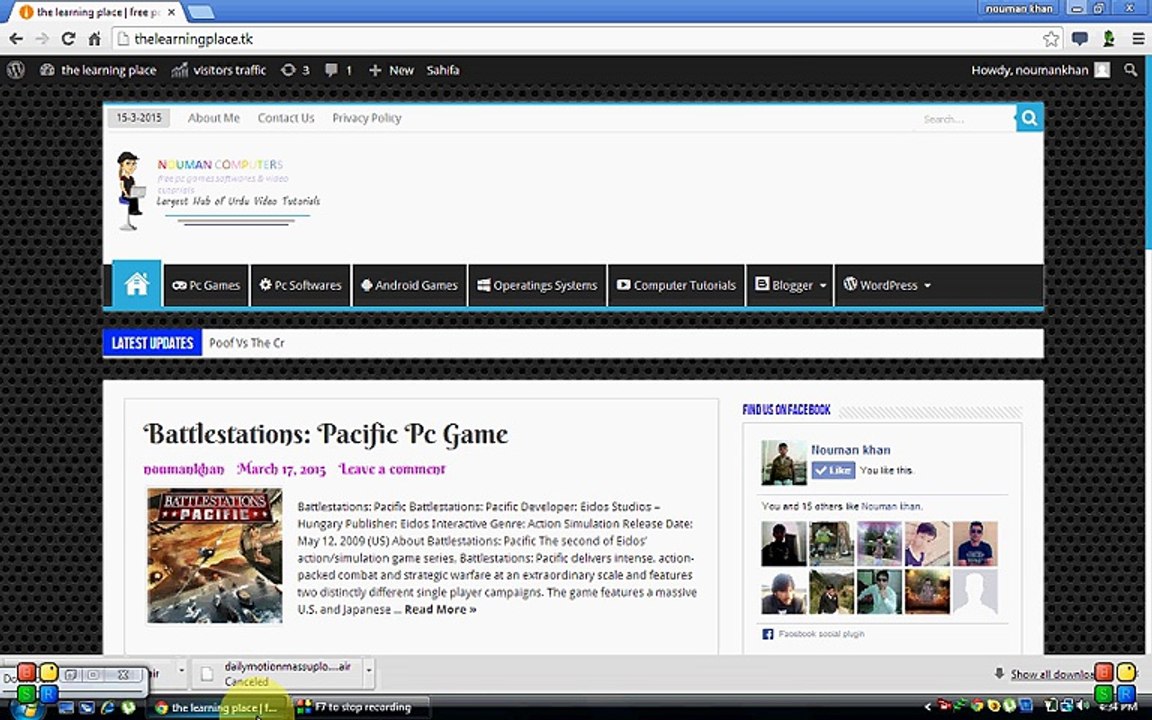The image size is (1152, 720).
Task: Open the Privacy Policy link
Action: point(367,118)
